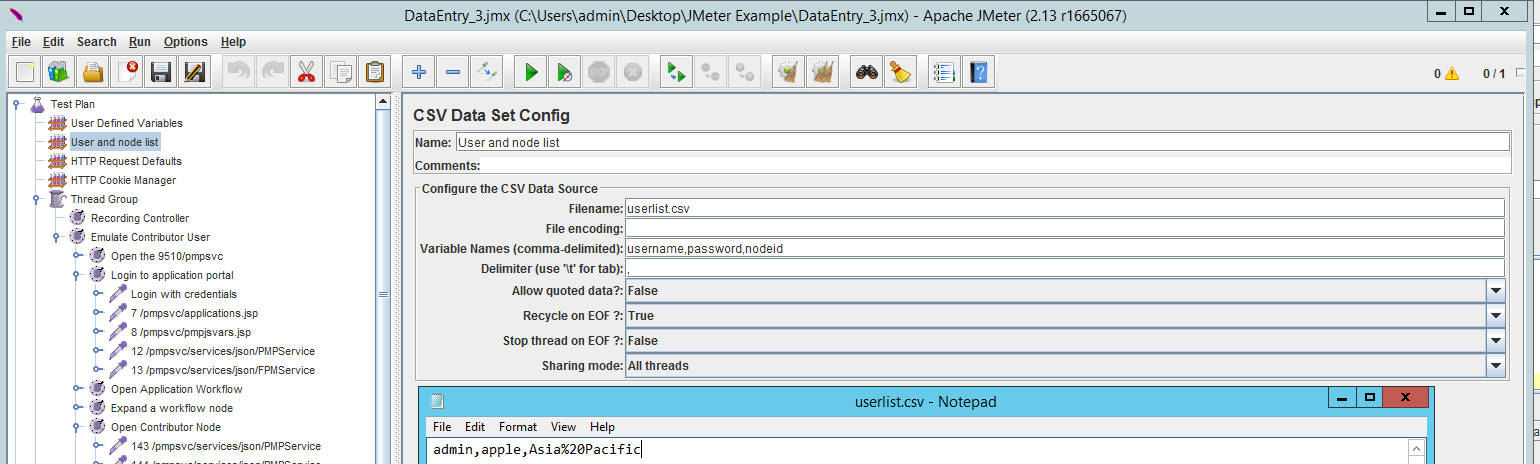Click the Redo arrow icon
This screenshot has height=464, width=1540.
pyautogui.click(x=273, y=72)
